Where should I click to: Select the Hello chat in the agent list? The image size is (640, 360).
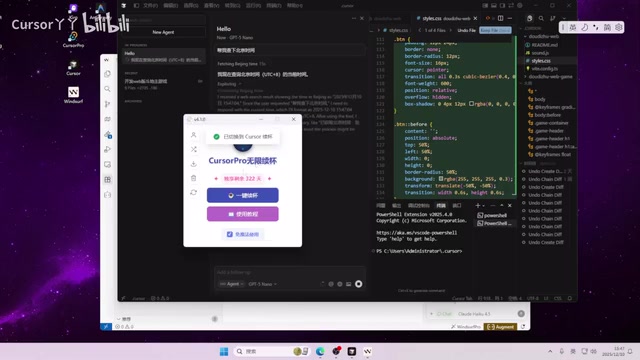(163, 56)
